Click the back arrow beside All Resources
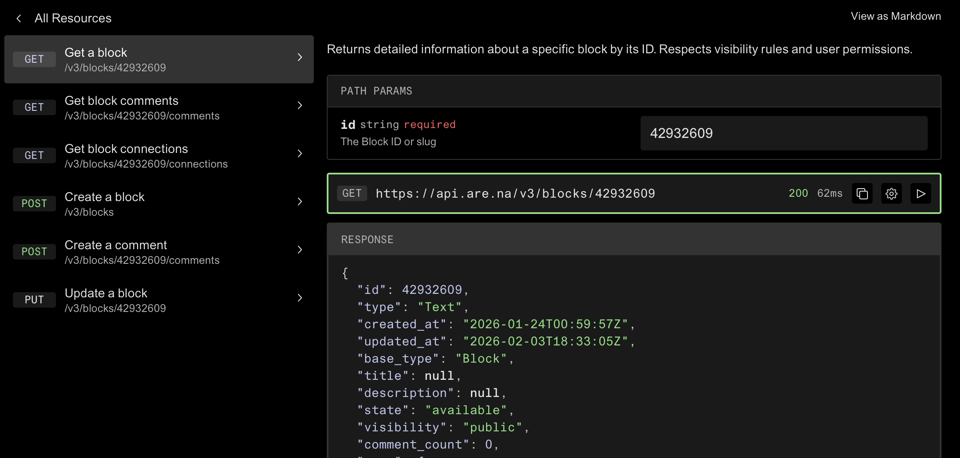 click(x=19, y=18)
